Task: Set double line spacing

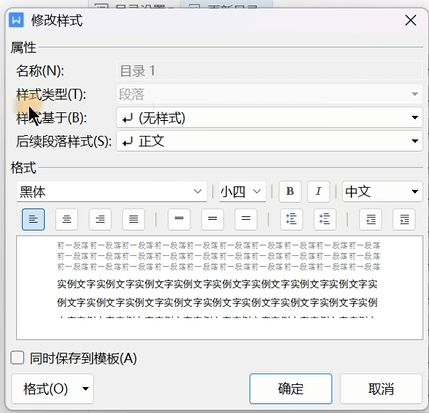Action: (x=246, y=219)
